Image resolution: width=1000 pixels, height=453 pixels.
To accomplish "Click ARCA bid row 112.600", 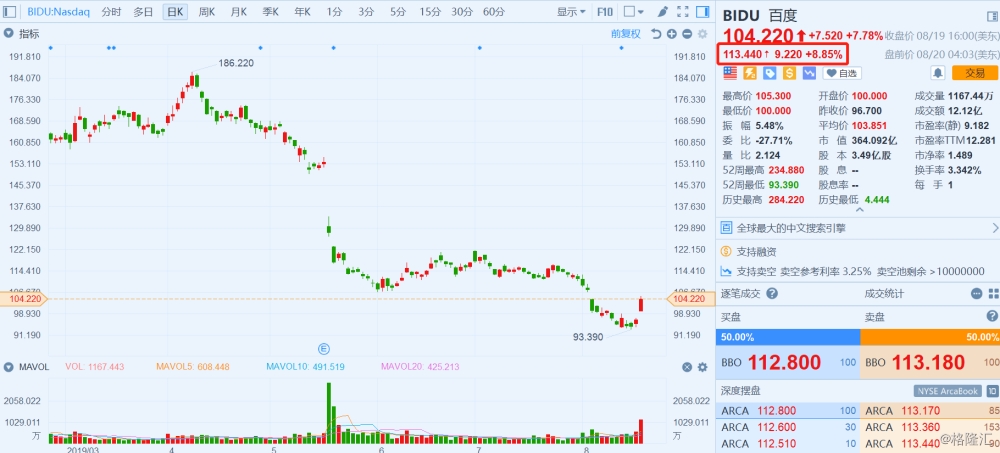I will (788, 427).
